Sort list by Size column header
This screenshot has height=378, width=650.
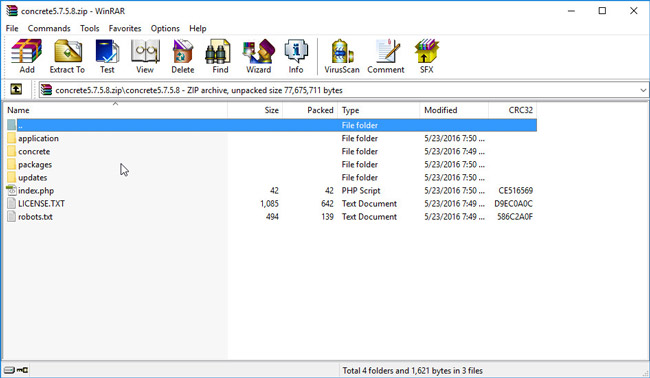pos(255,110)
